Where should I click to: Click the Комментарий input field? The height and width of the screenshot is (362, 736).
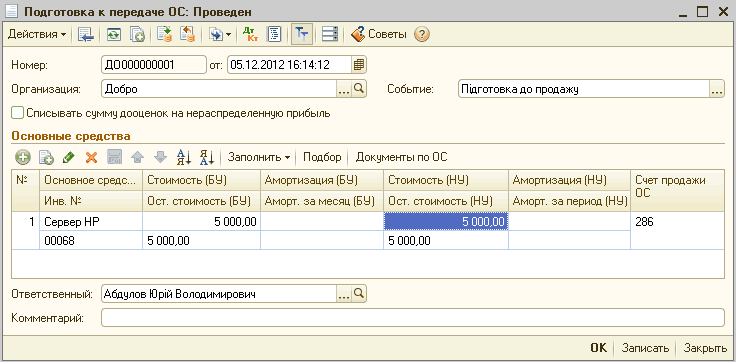(x=413, y=317)
